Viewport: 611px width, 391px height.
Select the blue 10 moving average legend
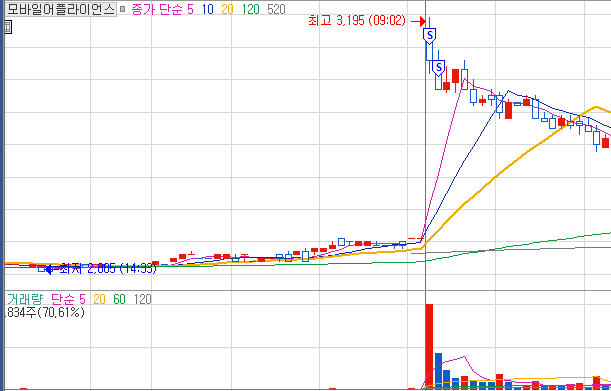pyautogui.click(x=208, y=9)
